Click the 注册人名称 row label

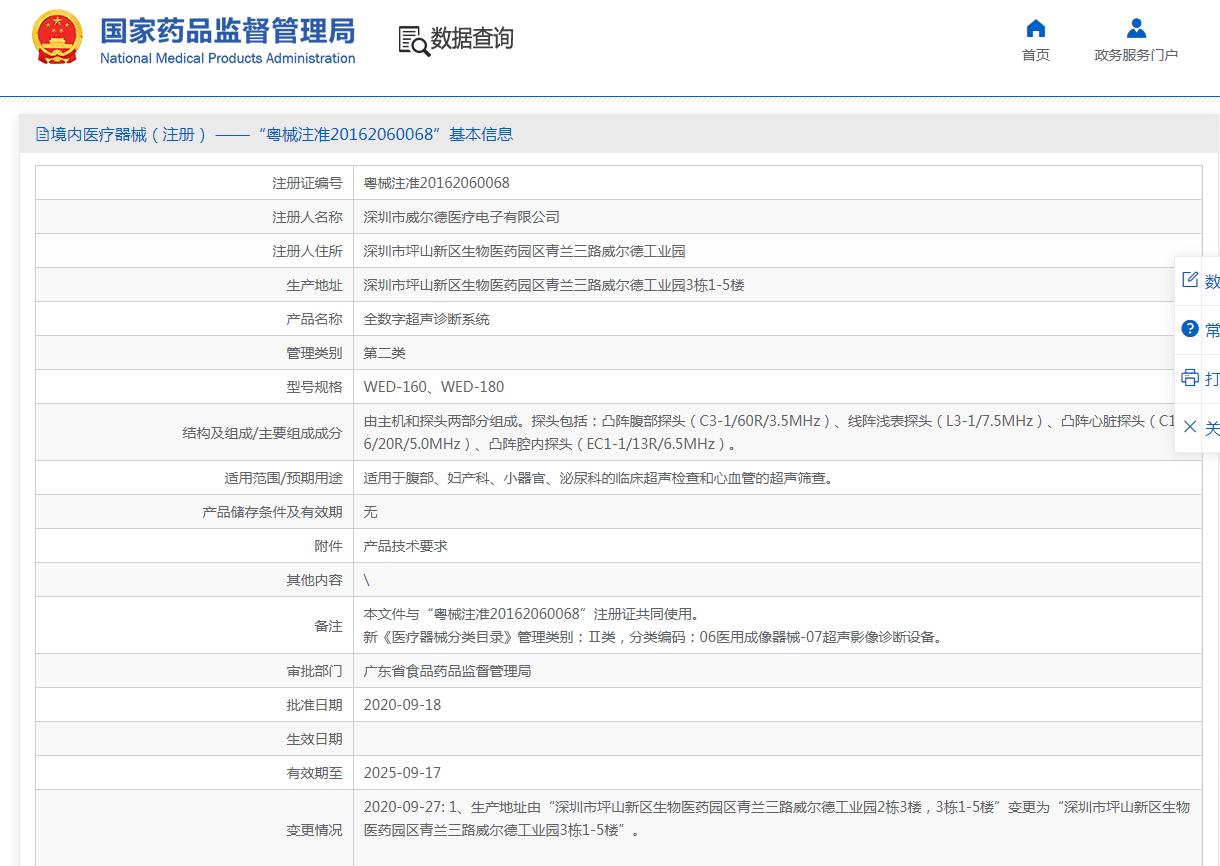click(307, 217)
